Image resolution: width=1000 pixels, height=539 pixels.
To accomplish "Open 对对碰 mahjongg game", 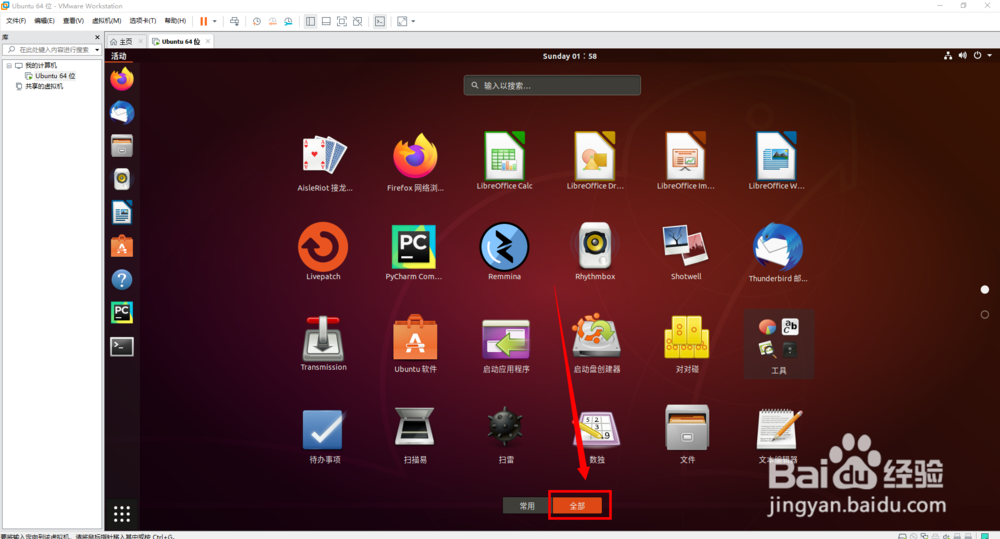I will click(x=687, y=344).
